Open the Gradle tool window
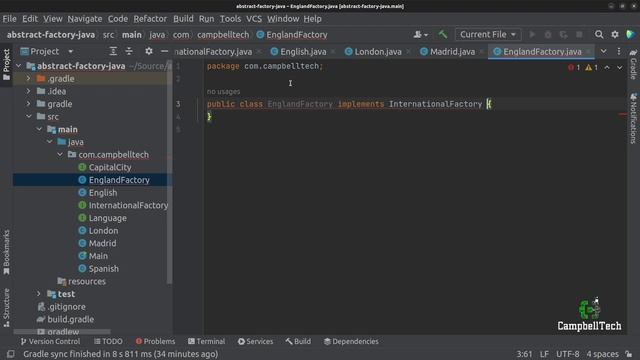640x360 pixels. click(x=633, y=64)
